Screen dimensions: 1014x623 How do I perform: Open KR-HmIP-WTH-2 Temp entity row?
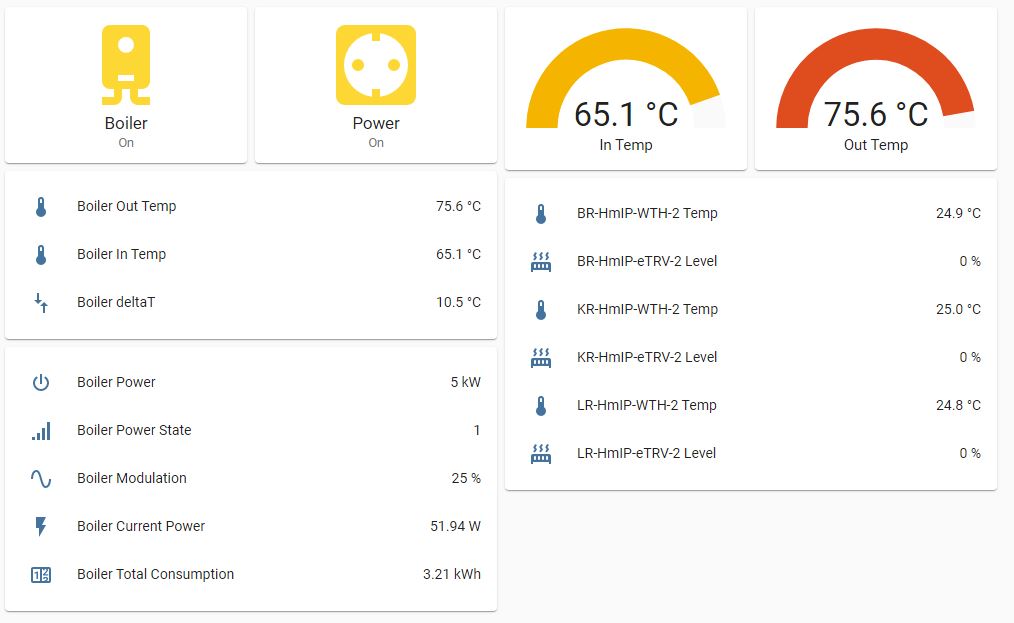pyautogui.click(x=647, y=310)
